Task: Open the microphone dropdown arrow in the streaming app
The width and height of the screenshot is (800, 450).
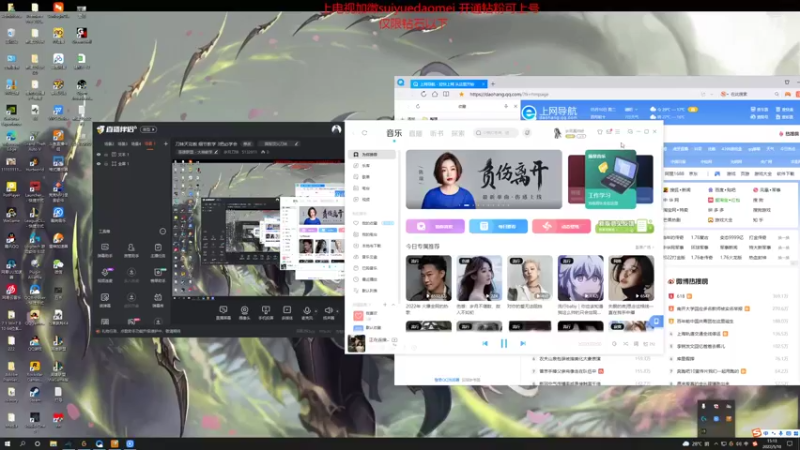Action: click(316, 311)
